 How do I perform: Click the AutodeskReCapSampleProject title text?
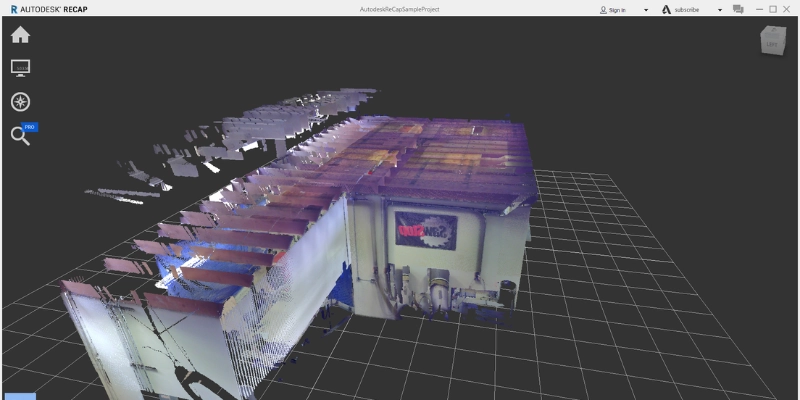point(399,9)
